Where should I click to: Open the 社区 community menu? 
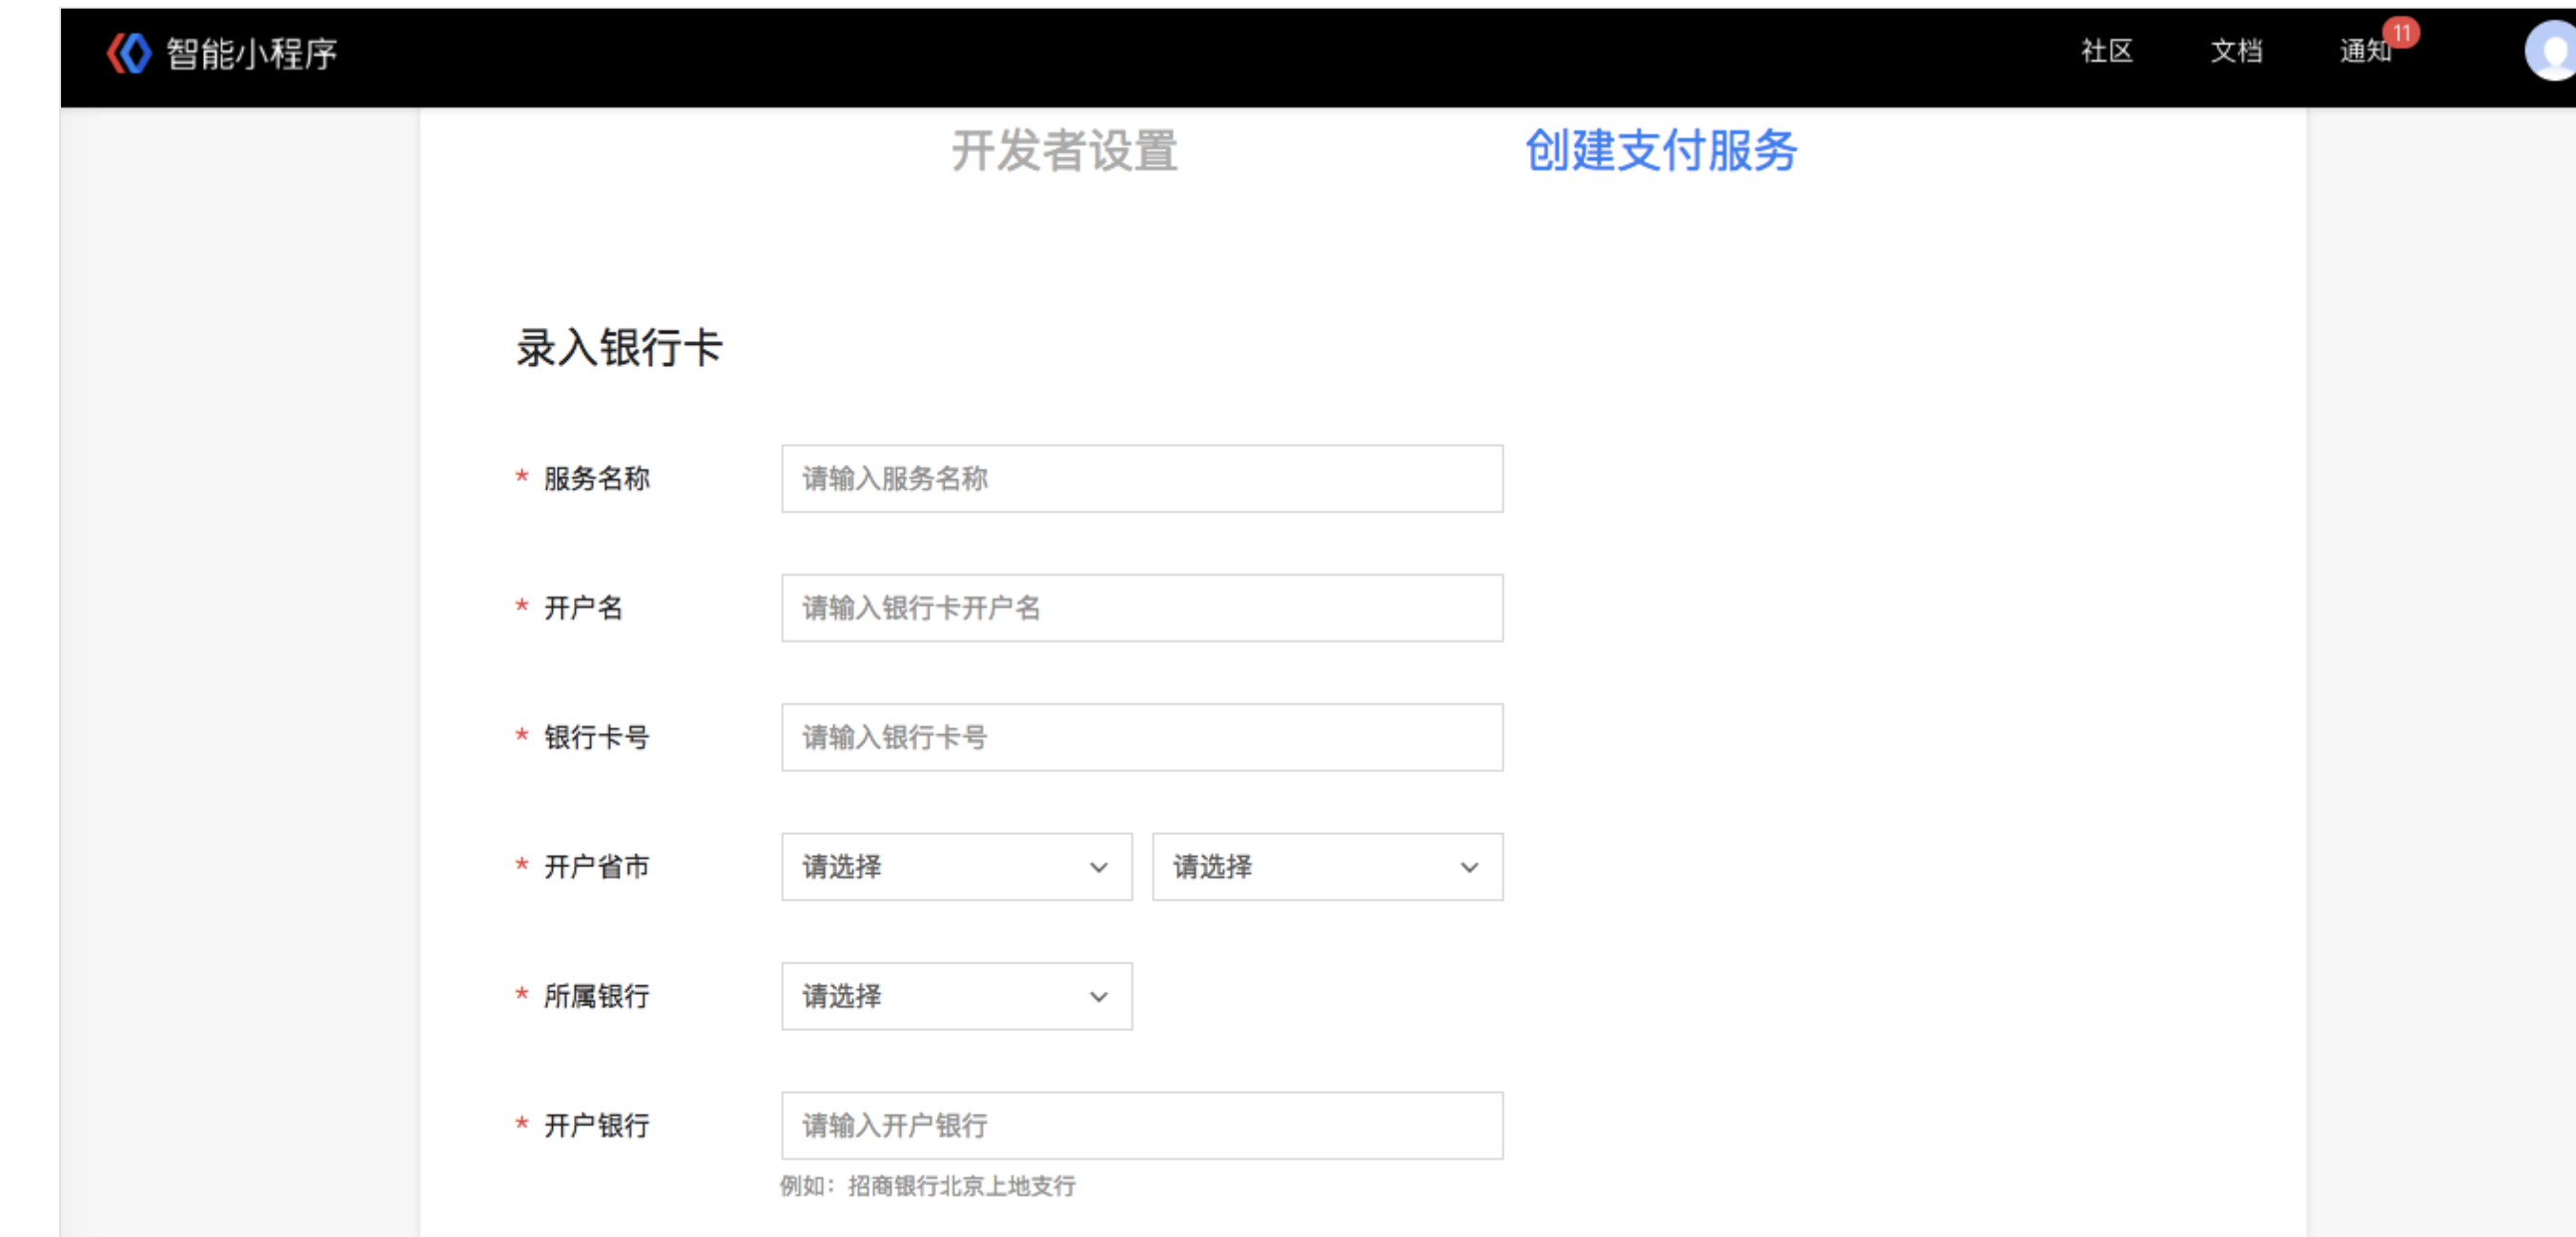[2106, 51]
